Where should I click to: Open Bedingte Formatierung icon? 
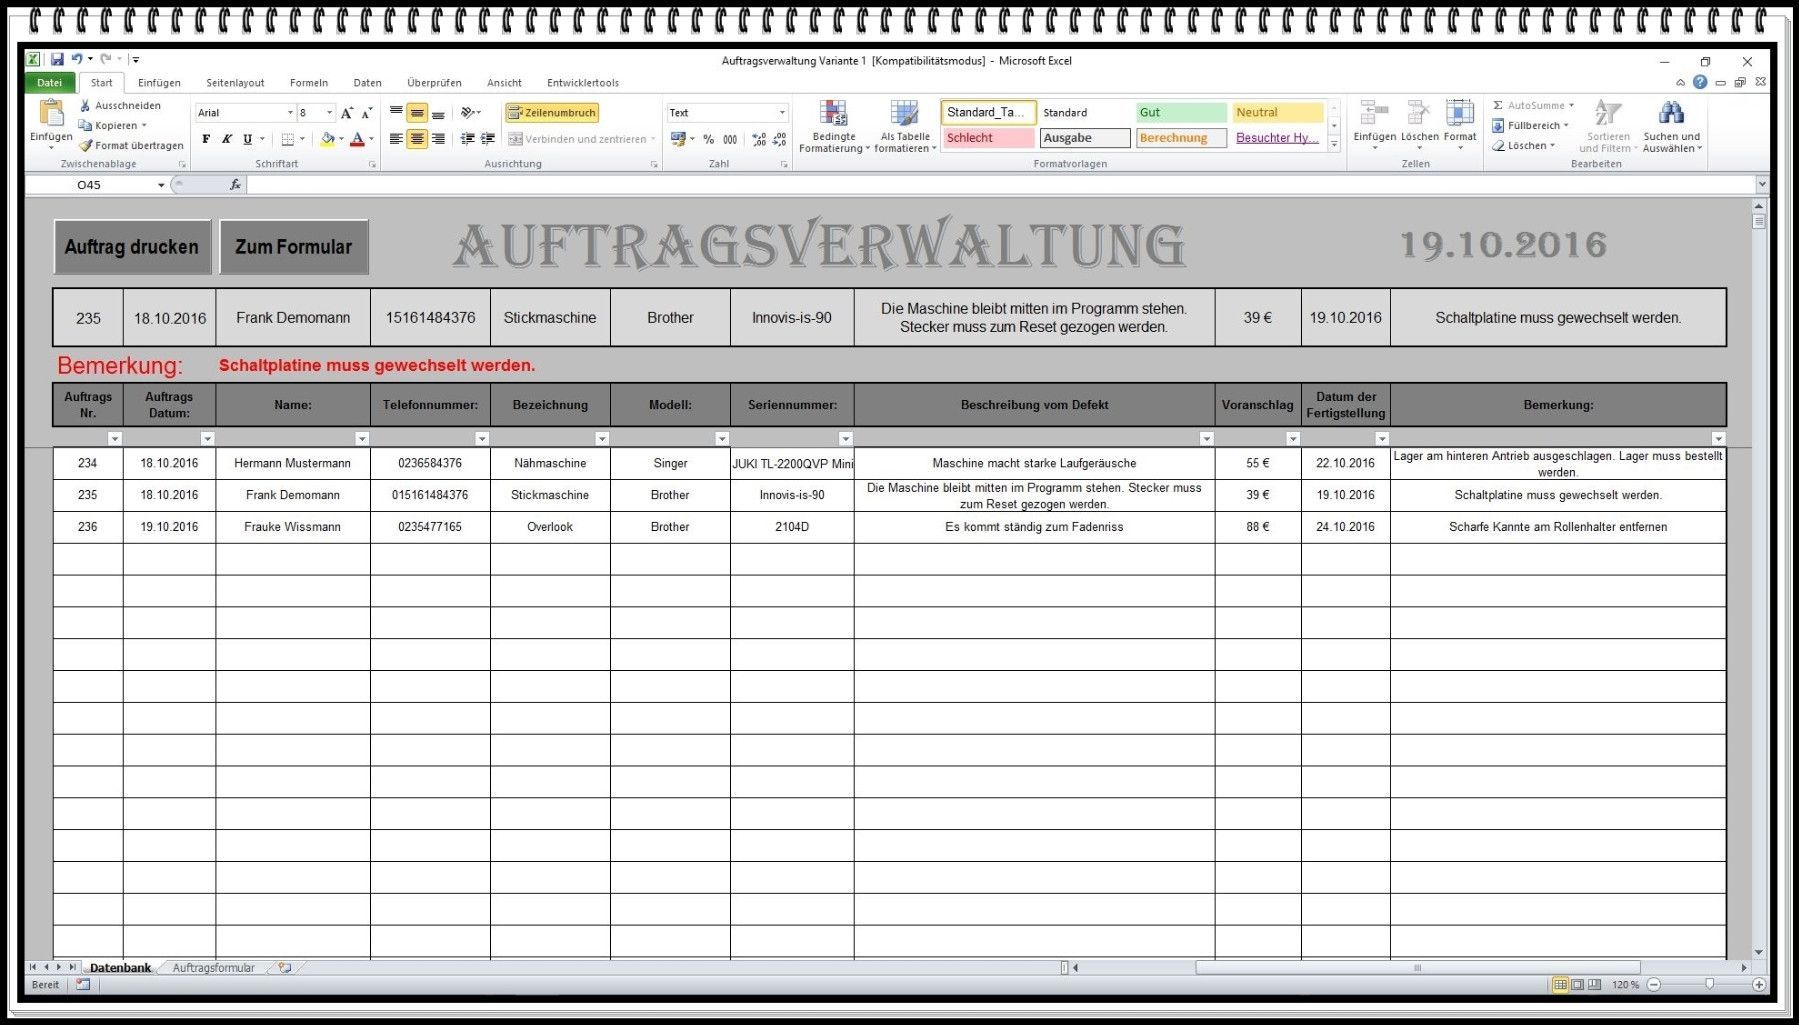(x=833, y=114)
